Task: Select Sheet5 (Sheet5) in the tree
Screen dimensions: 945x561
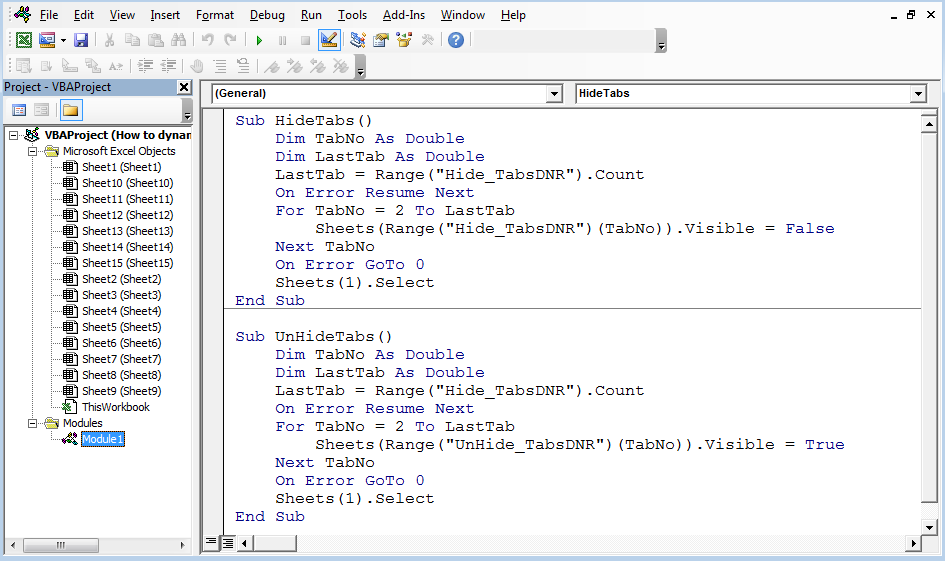Action: [121, 327]
